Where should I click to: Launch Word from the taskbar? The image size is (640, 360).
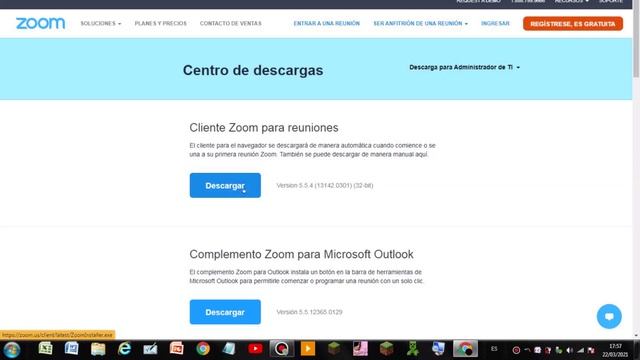(71, 349)
